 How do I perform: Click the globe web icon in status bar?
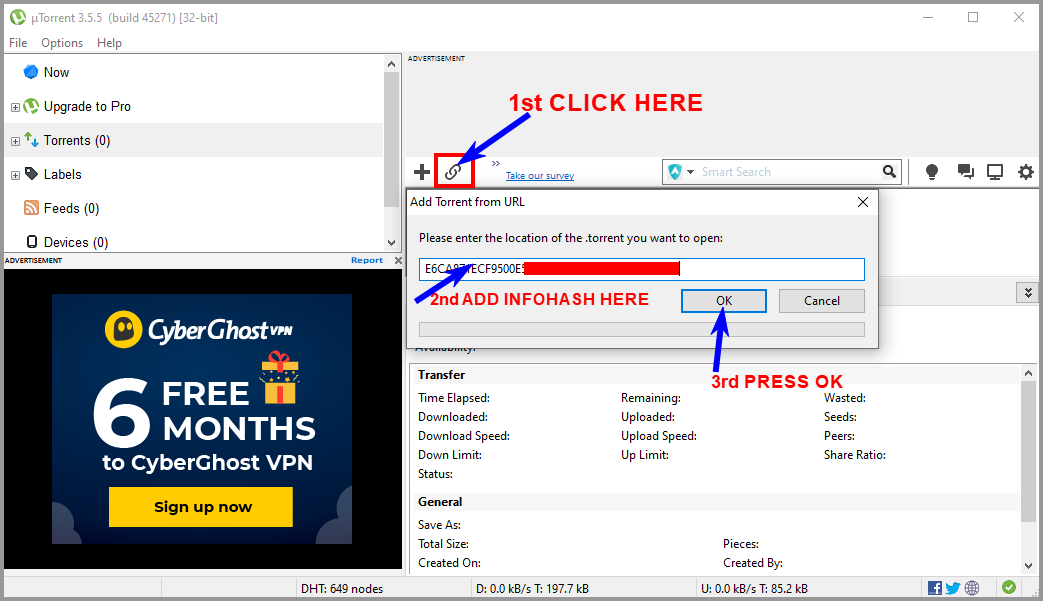(972, 588)
